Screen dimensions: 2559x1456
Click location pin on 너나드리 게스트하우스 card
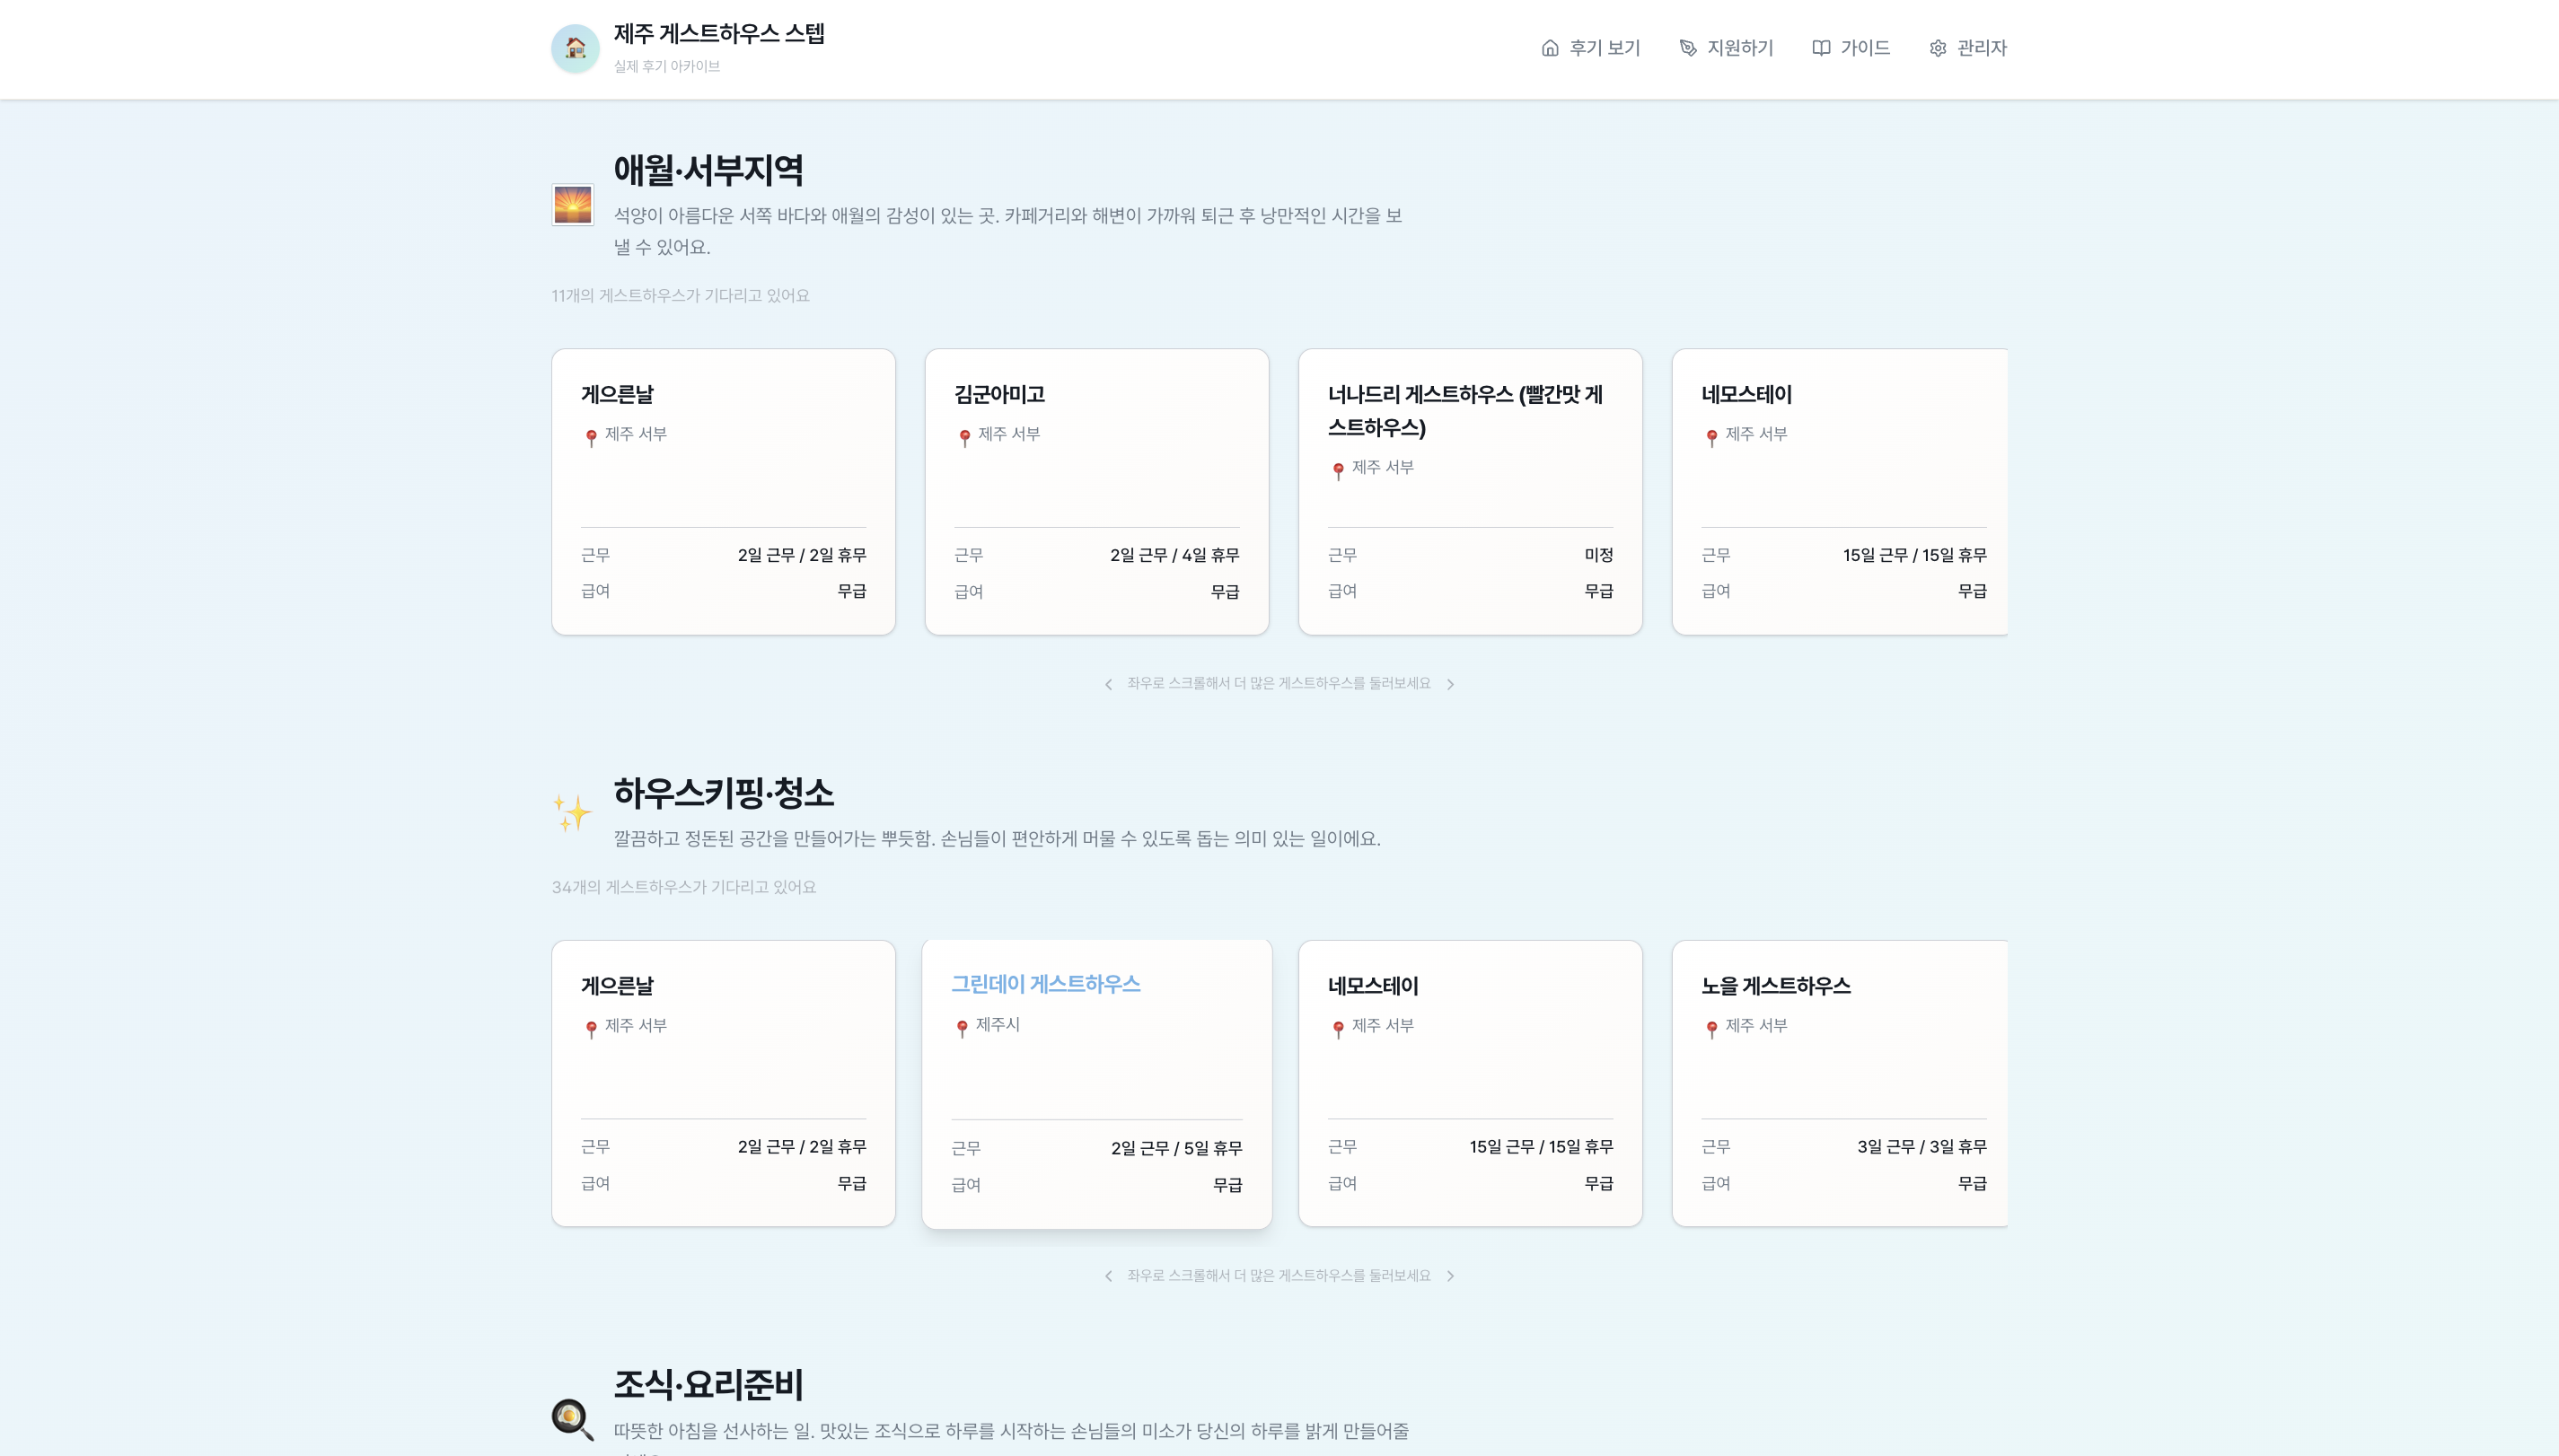pyautogui.click(x=1338, y=470)
